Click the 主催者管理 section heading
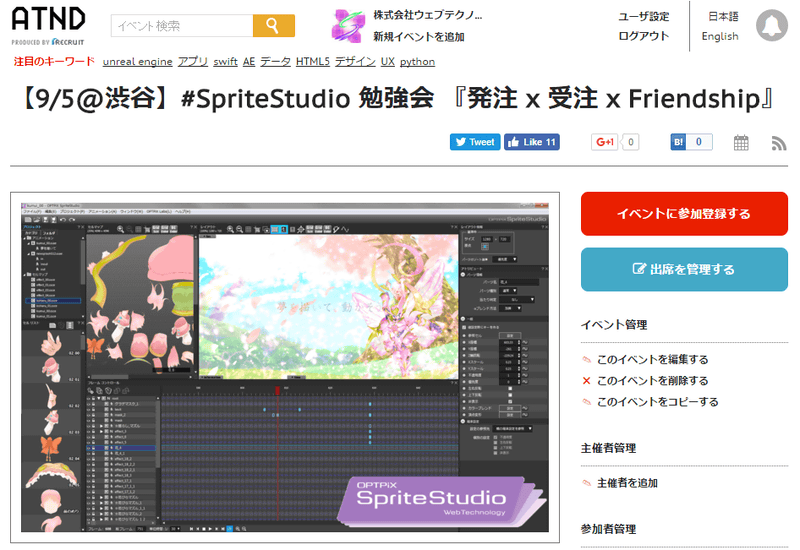The width and height of the screenshot is (800, 550). click(x=608, y=448)
